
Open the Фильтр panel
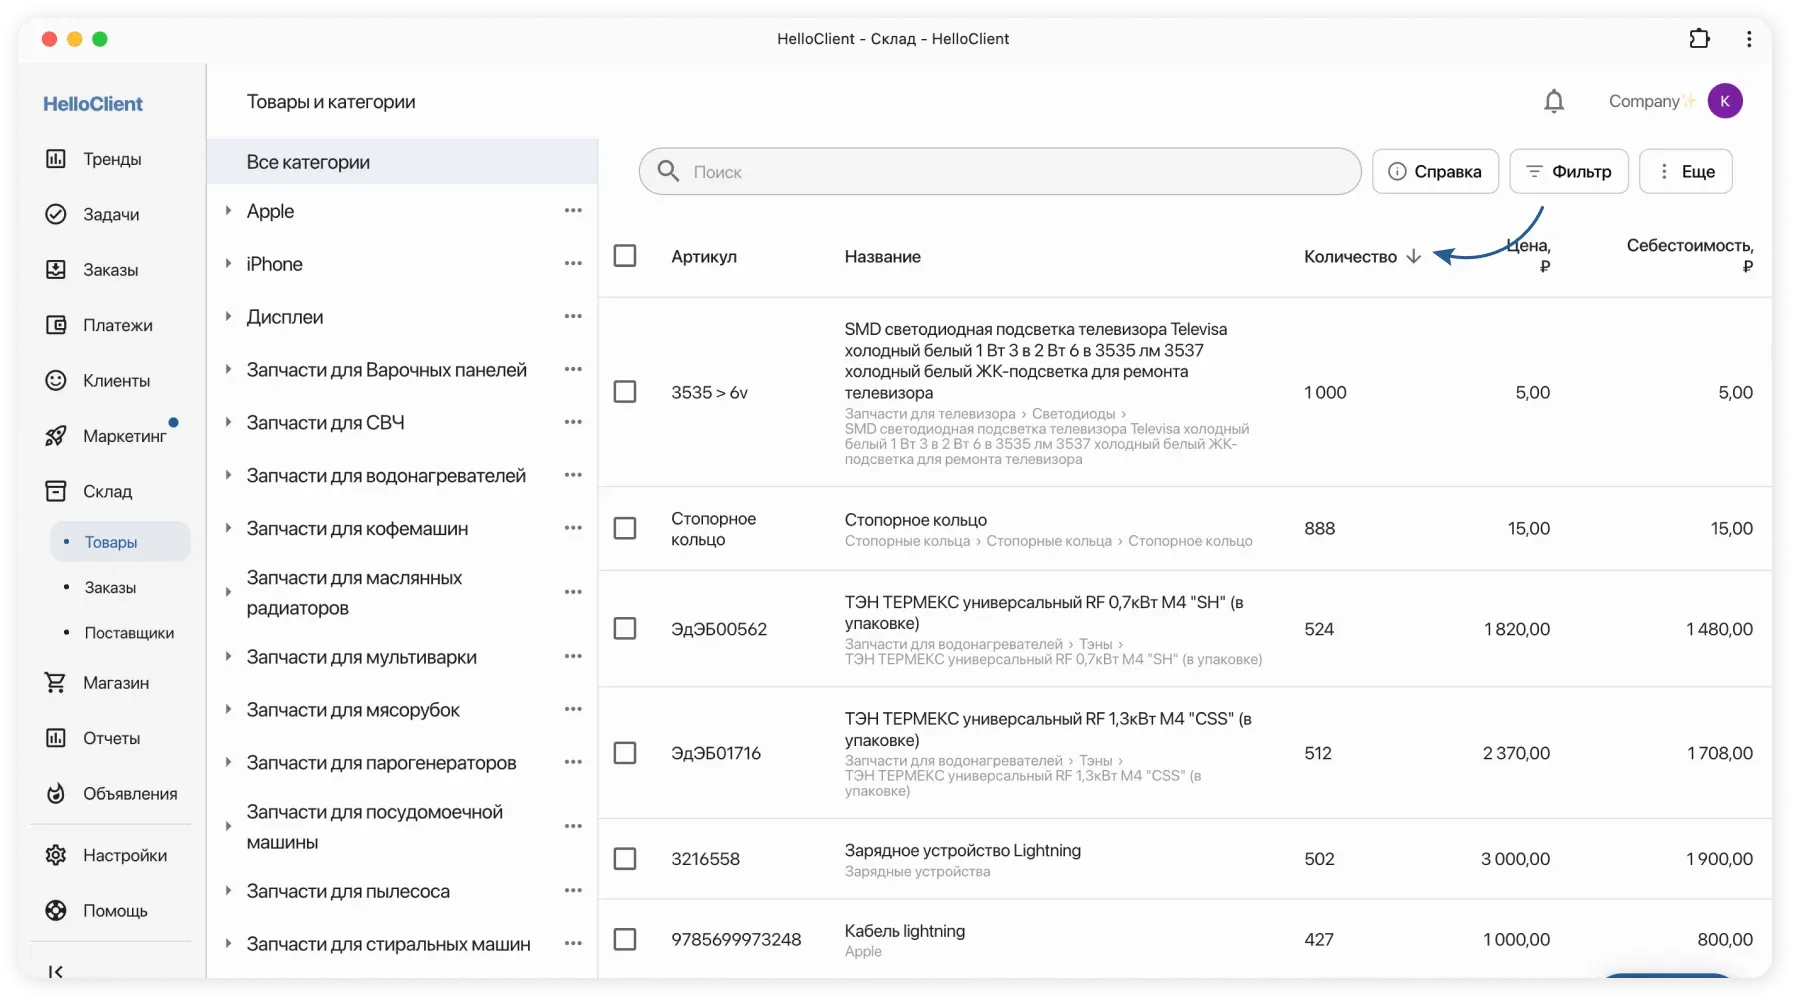point(1568,171)
